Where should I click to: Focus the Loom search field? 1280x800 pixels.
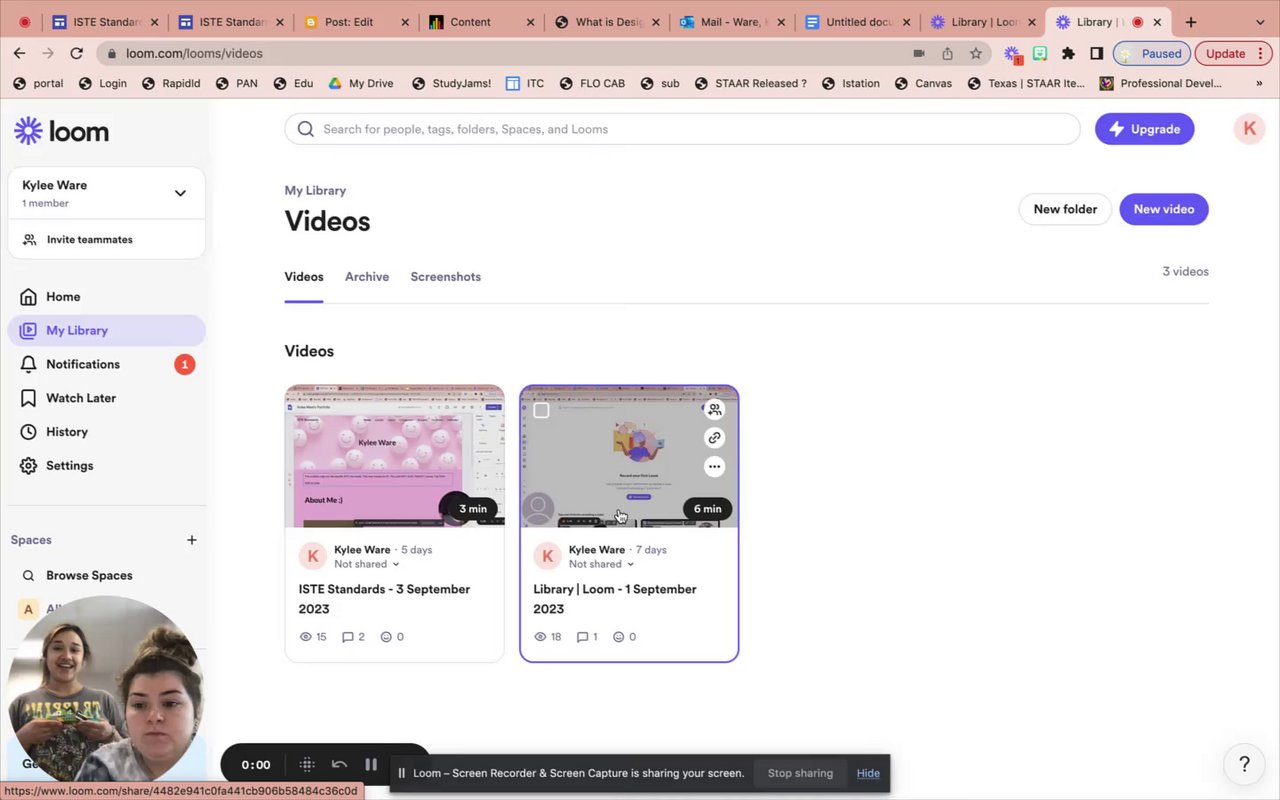click(682, 129)
